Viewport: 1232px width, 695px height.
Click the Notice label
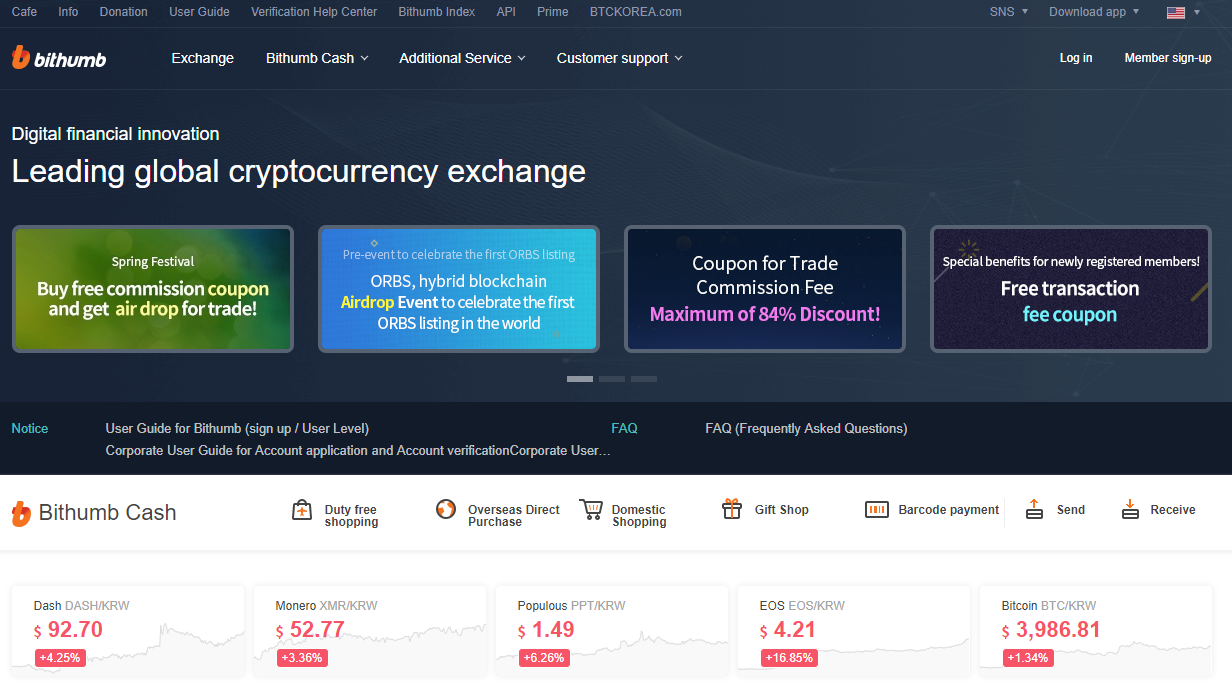pyautogui.click(x=30, y=428)
